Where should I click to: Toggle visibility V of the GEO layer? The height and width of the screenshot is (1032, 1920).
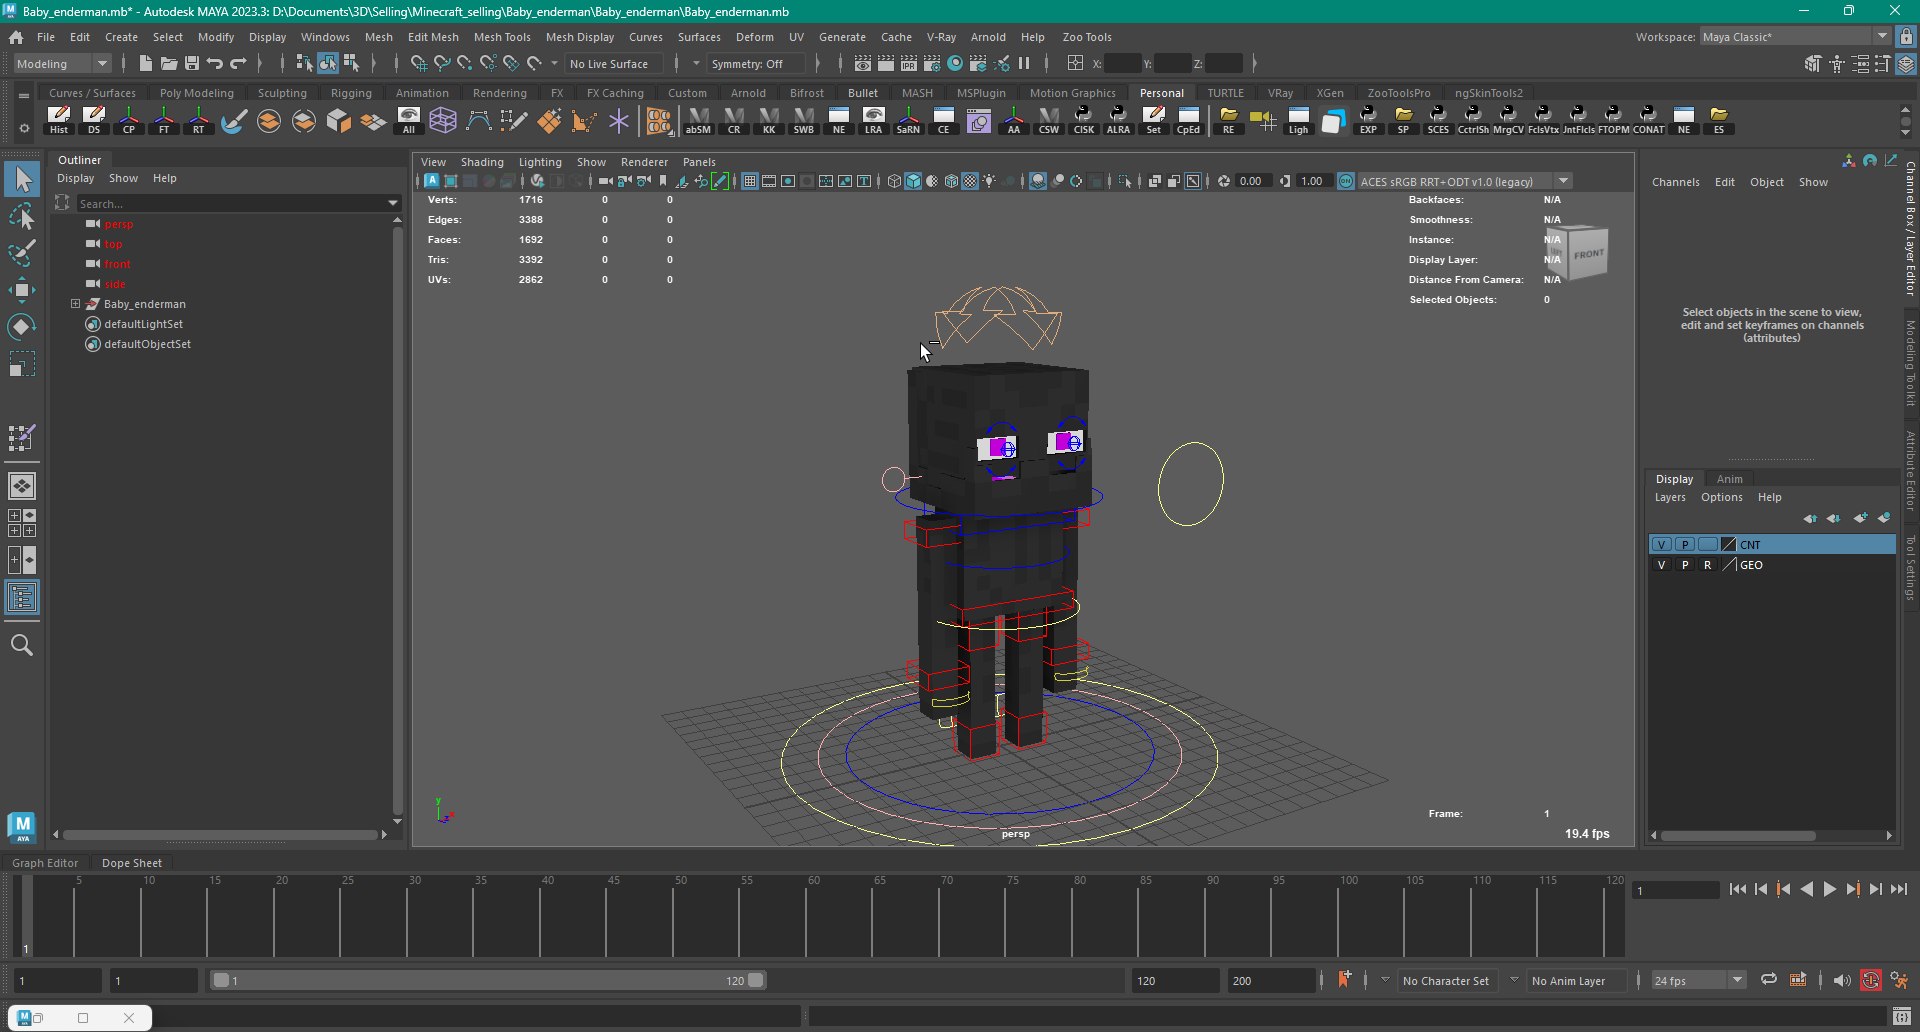tap(1662, 565)
